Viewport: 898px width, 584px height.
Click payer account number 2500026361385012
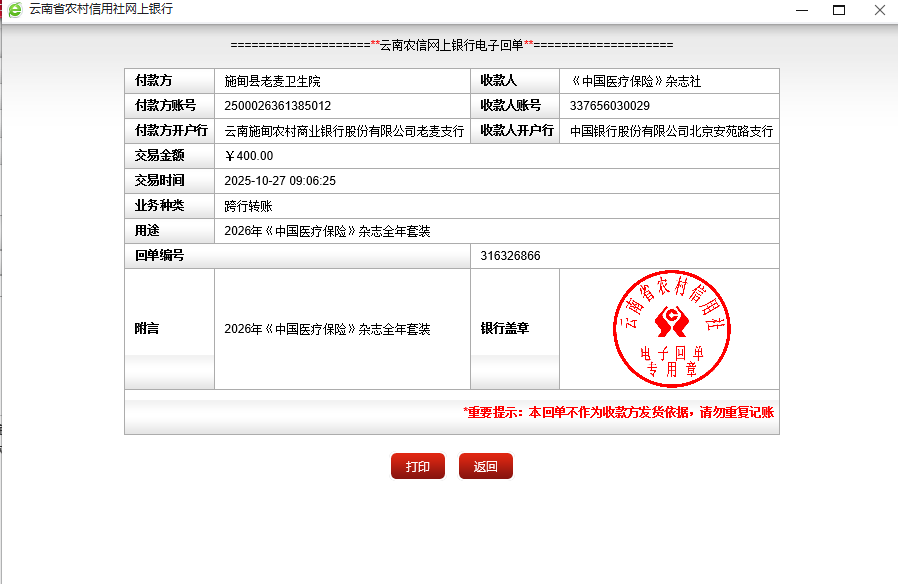coord(278,106)
